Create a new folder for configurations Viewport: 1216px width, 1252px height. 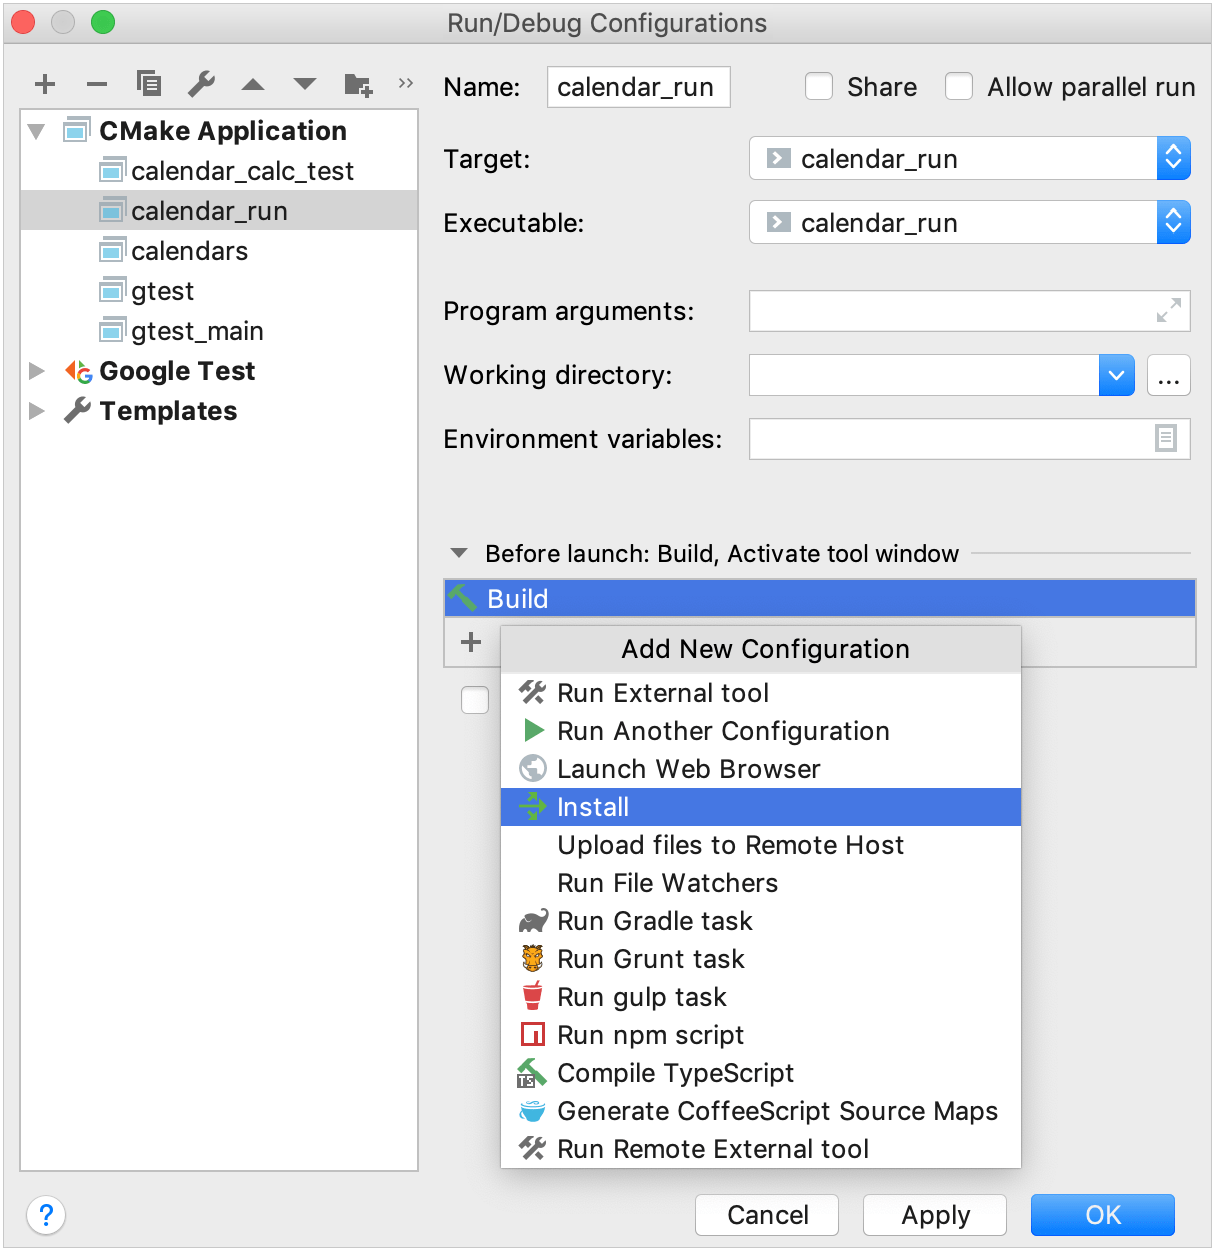pos(357,84)
